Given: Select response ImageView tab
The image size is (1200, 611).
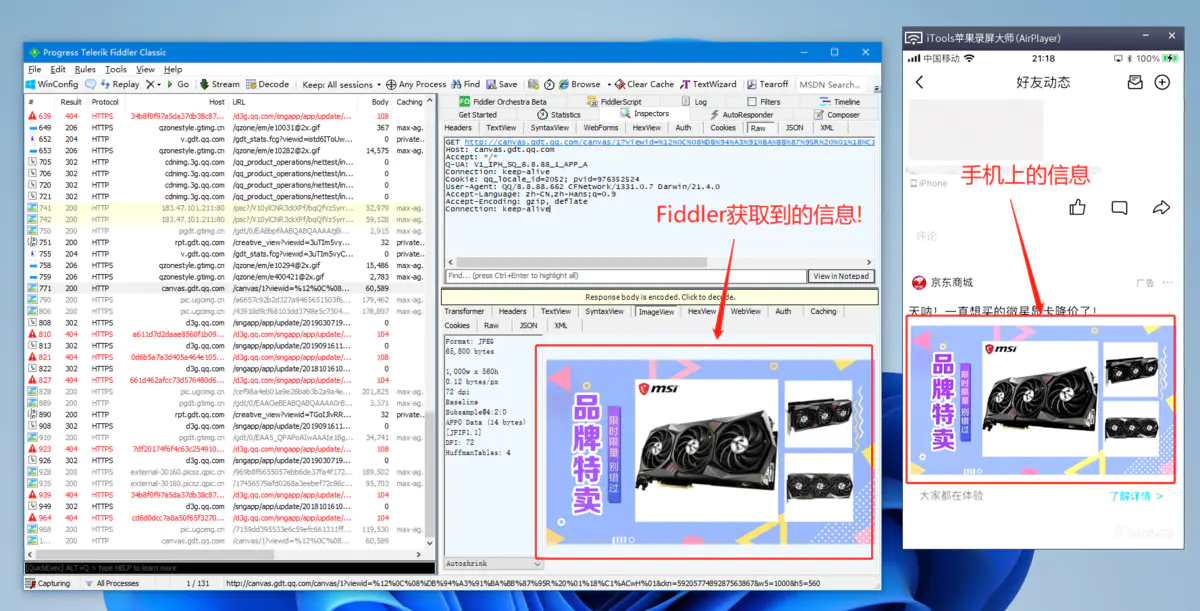Looking at the screenshot, I should (x=656, y=311).
